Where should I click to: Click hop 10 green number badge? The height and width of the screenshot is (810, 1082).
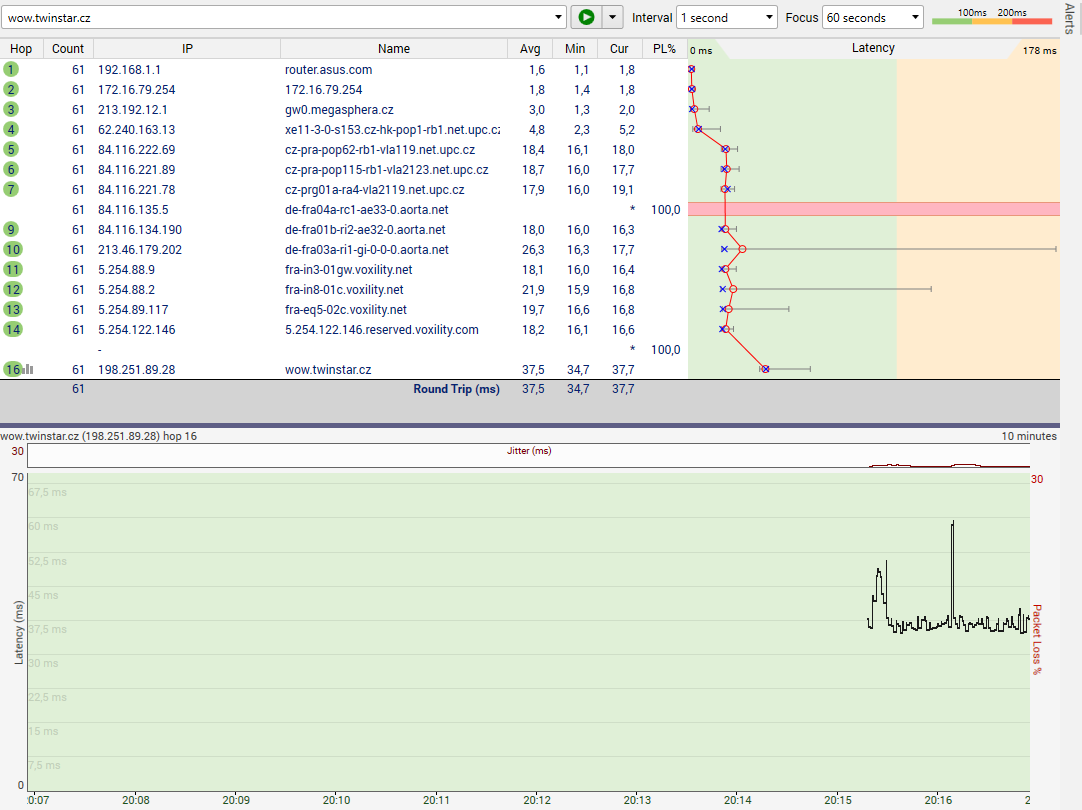click(12, 249)
